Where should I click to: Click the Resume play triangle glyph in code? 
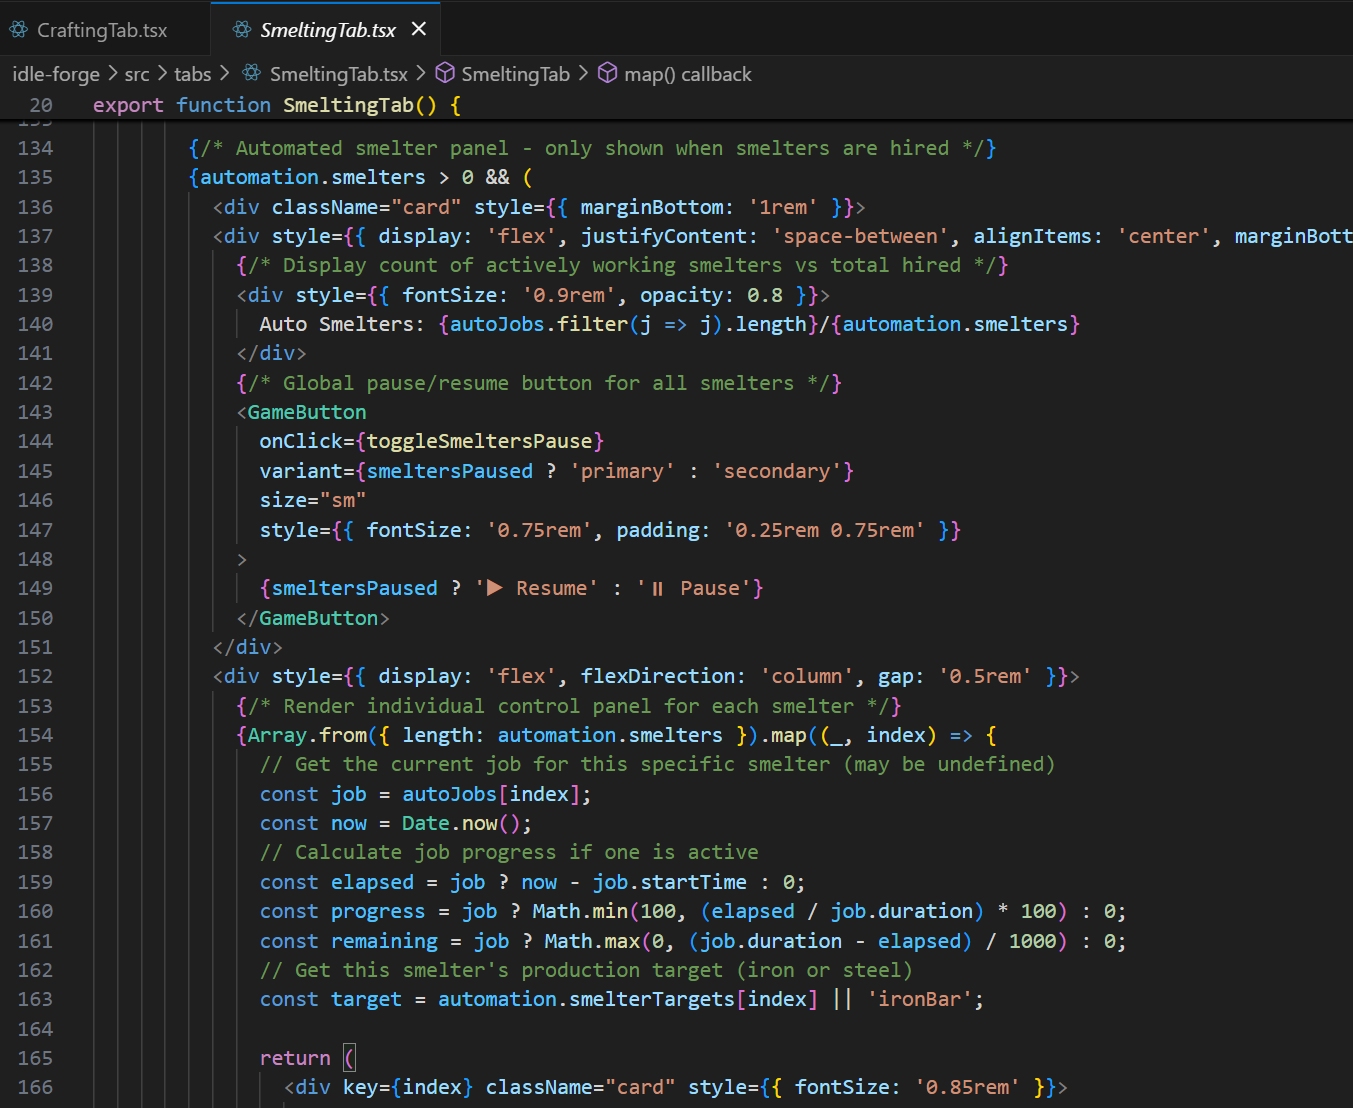point(495,588)
